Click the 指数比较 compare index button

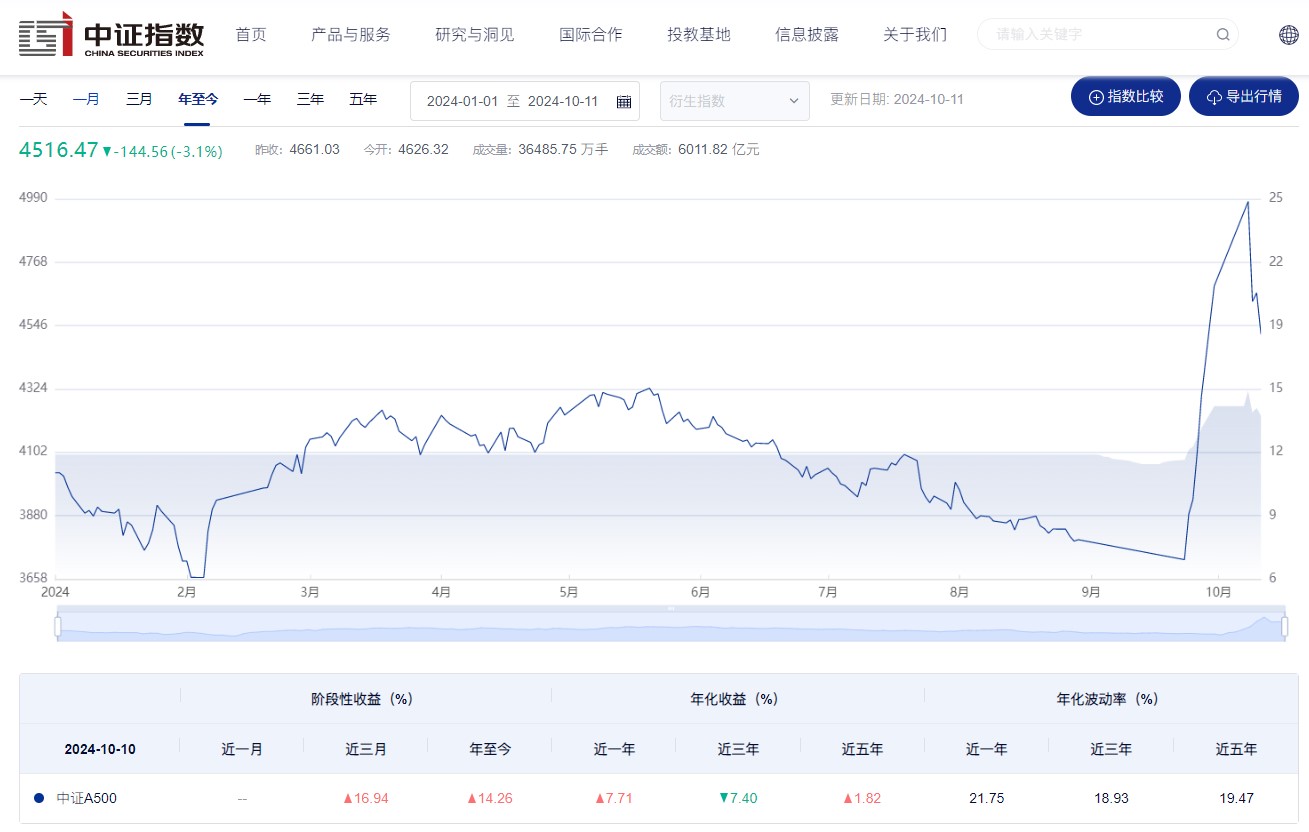click(x=1125, y=97)
